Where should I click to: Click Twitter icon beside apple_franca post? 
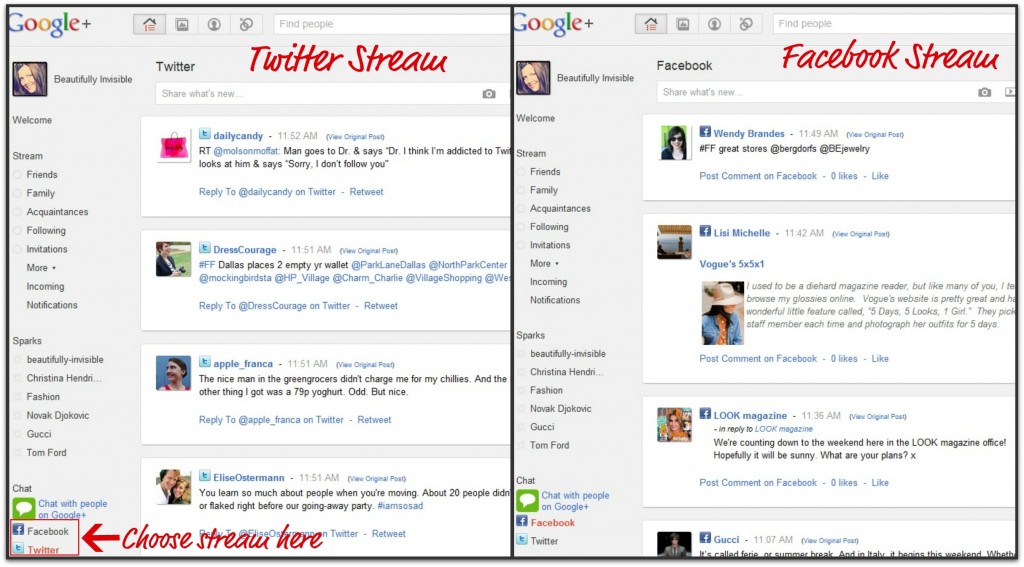click(204, 363)
